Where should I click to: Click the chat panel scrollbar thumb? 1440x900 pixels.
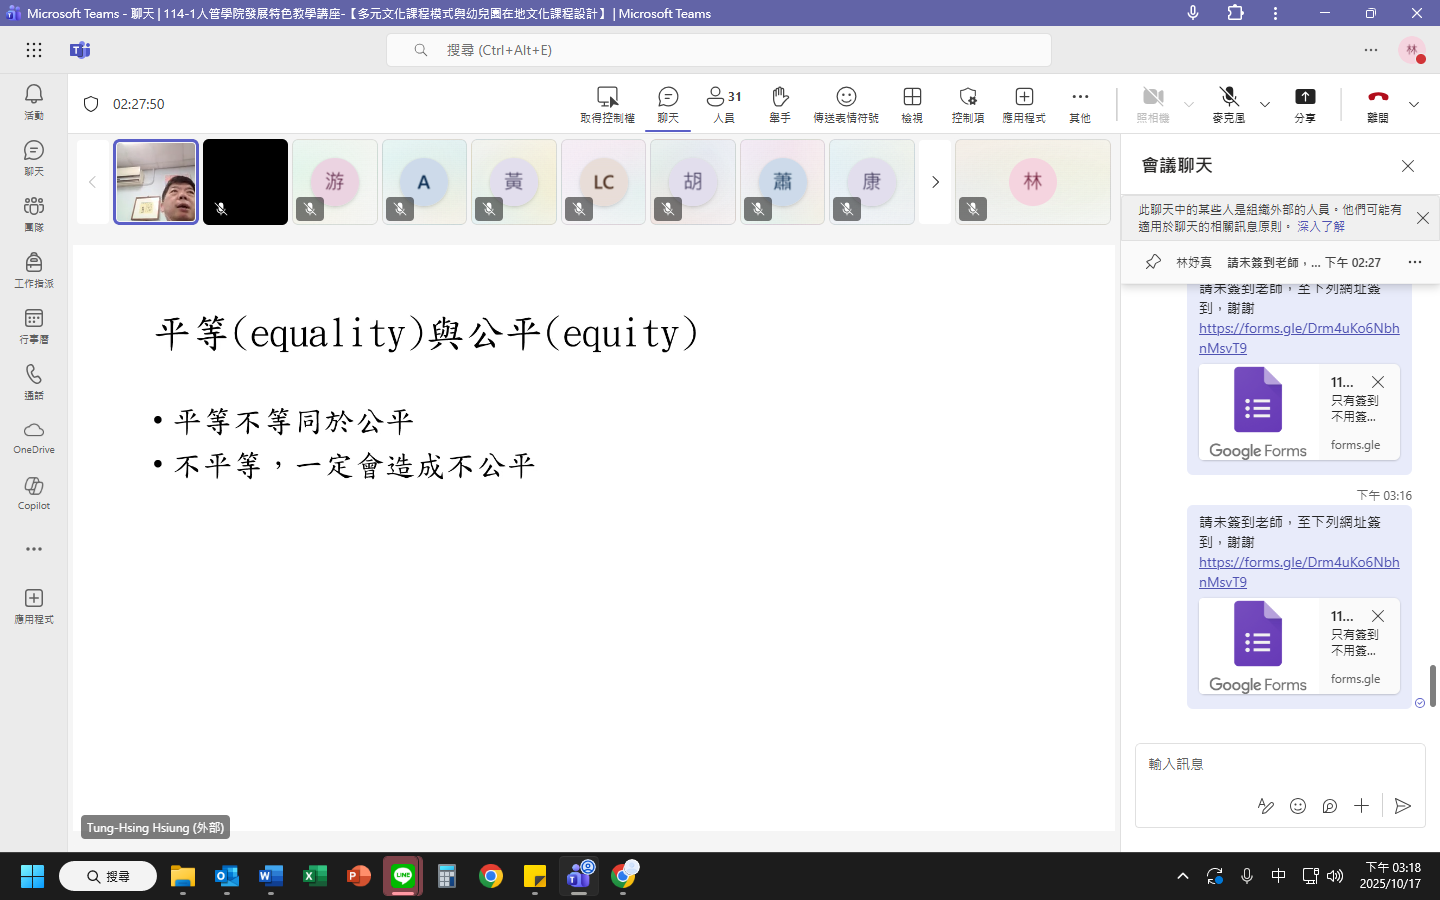[1433, 685]
